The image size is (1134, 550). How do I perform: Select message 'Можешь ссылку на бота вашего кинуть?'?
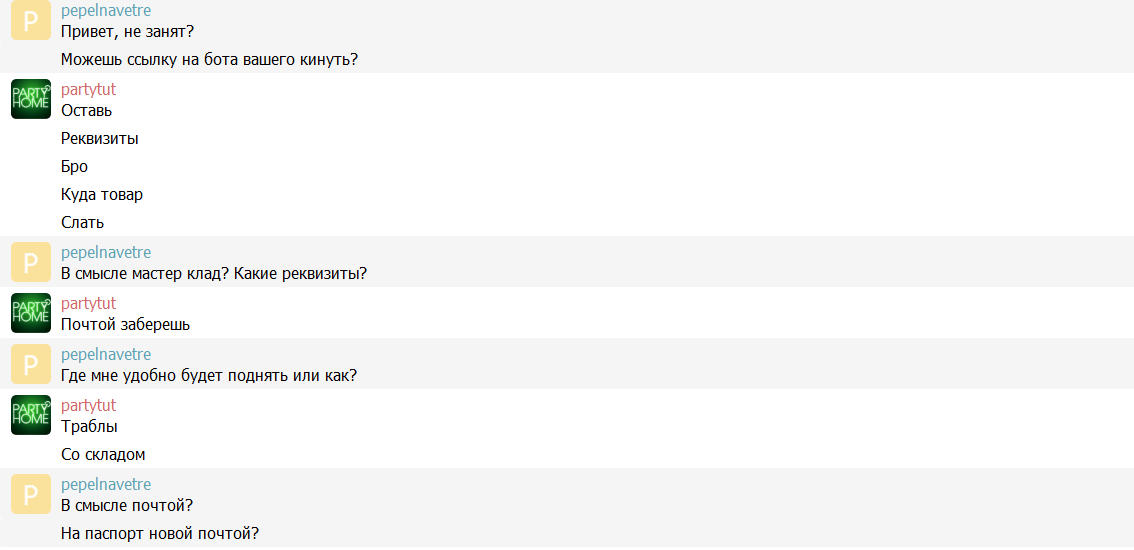[x=210, y=60]
